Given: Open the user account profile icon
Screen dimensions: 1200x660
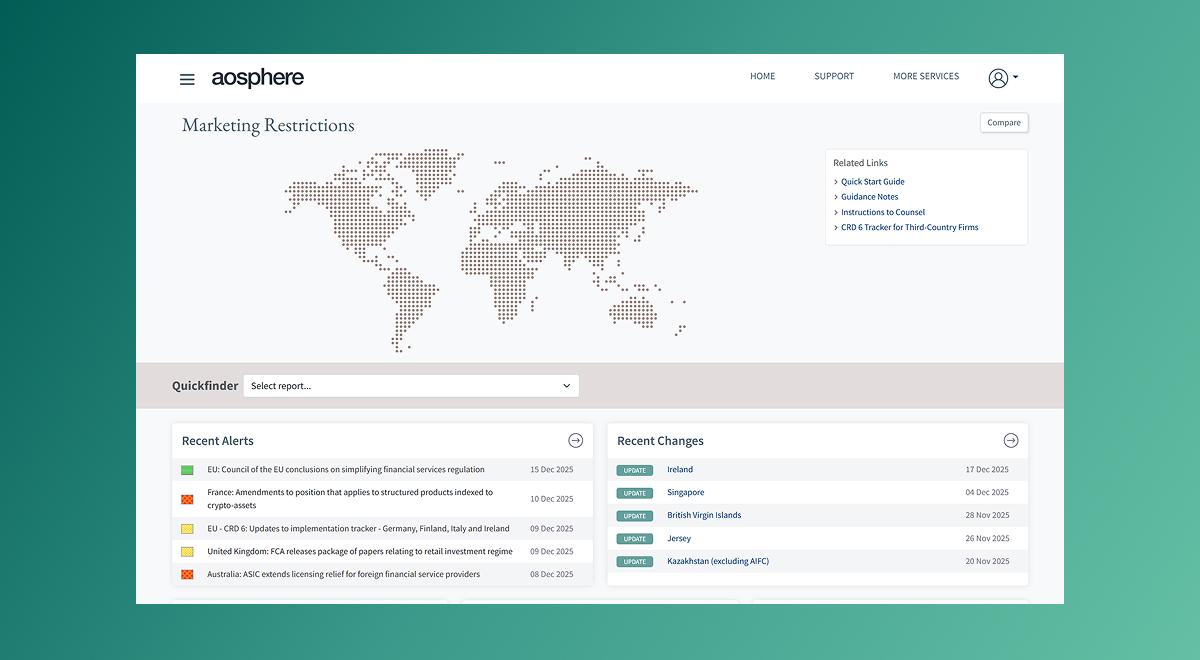Looking at the screenshot, I should (x=997, y=78).
